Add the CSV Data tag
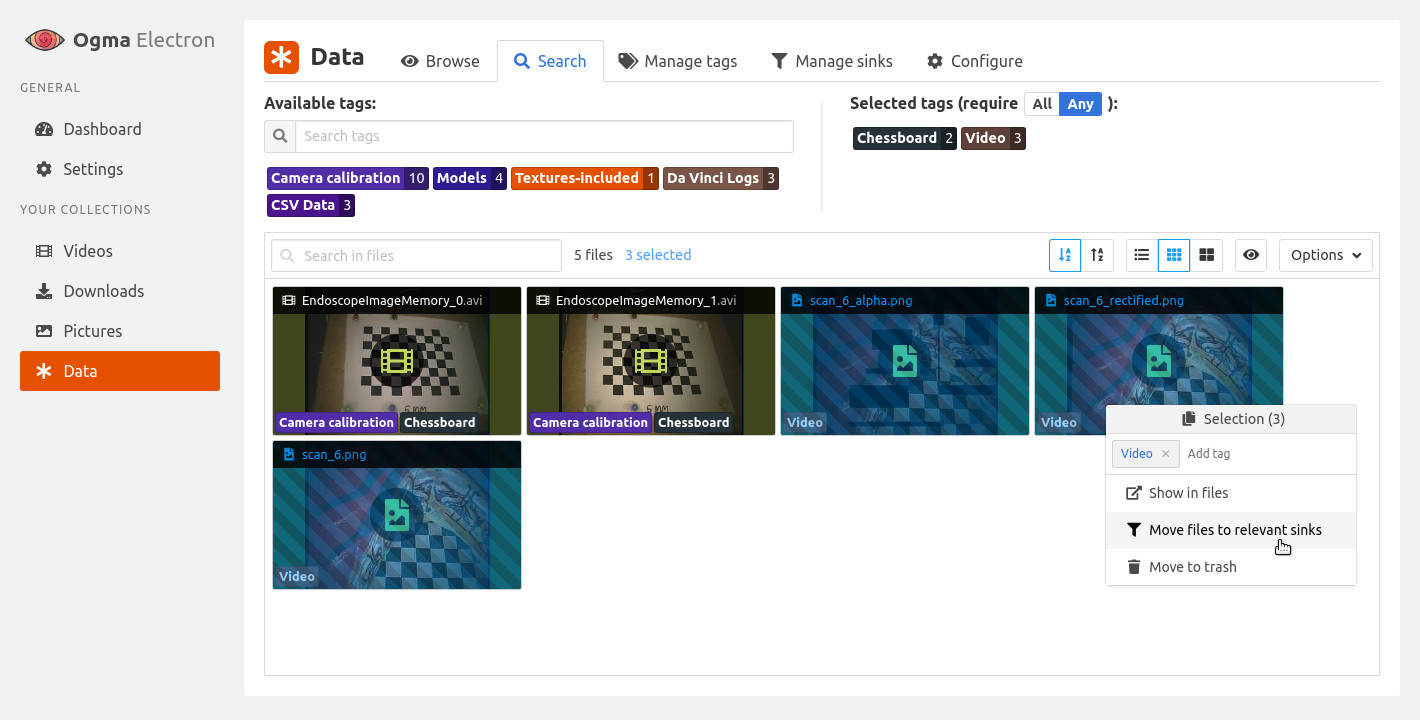 311,205
